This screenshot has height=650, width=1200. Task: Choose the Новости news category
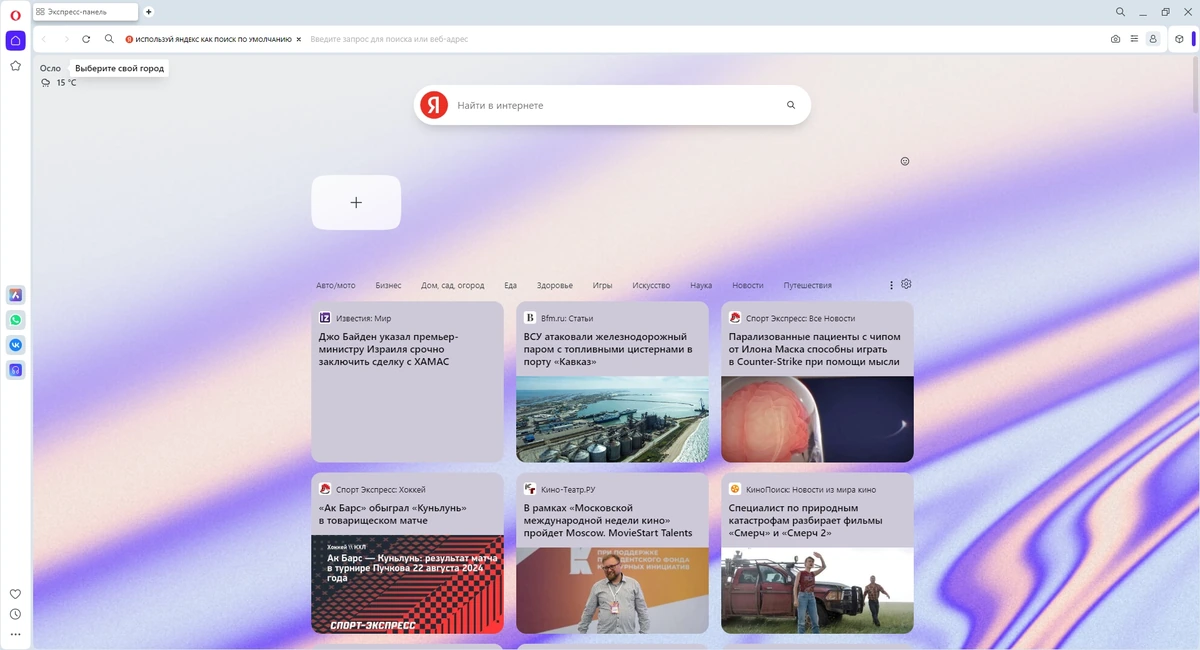pyautogui.click(x=748, y=285)
